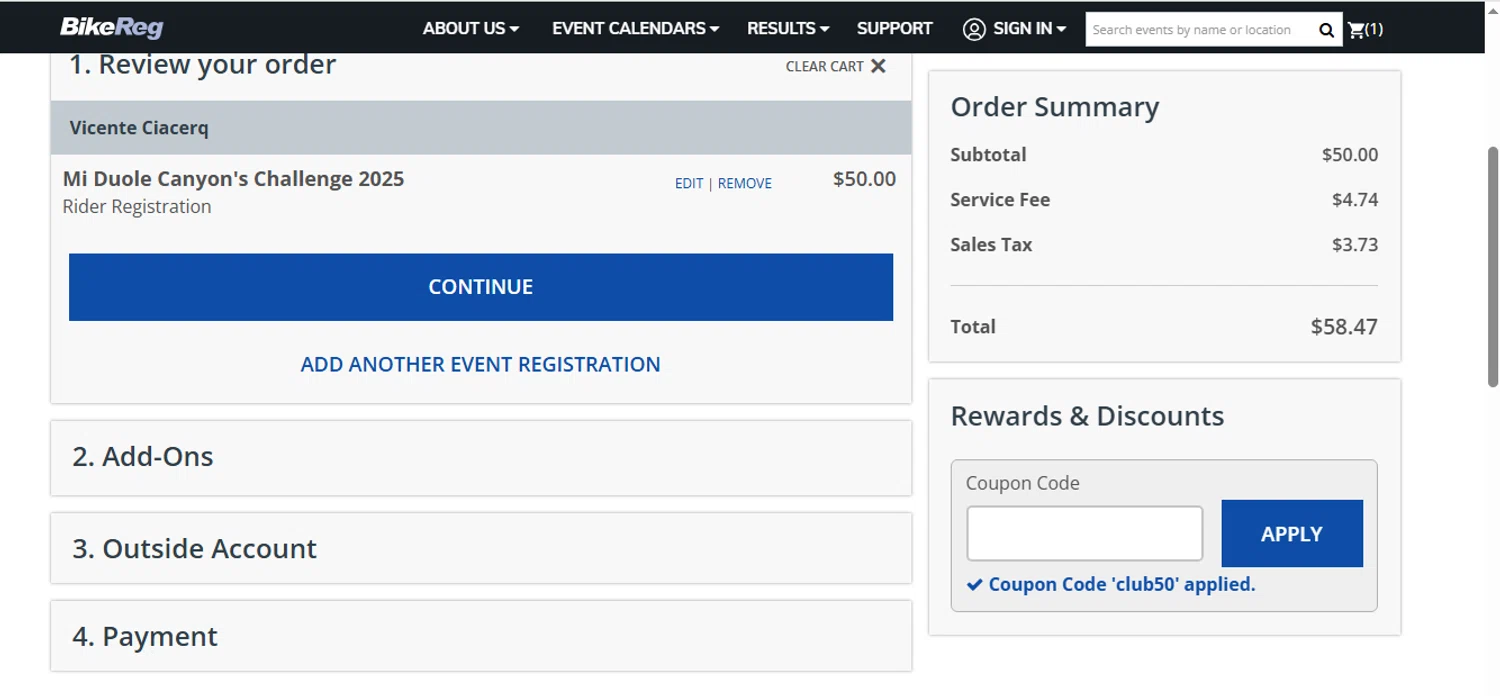
Task: Click the Rewards & Discounts heading
Action: [1087, 416]
